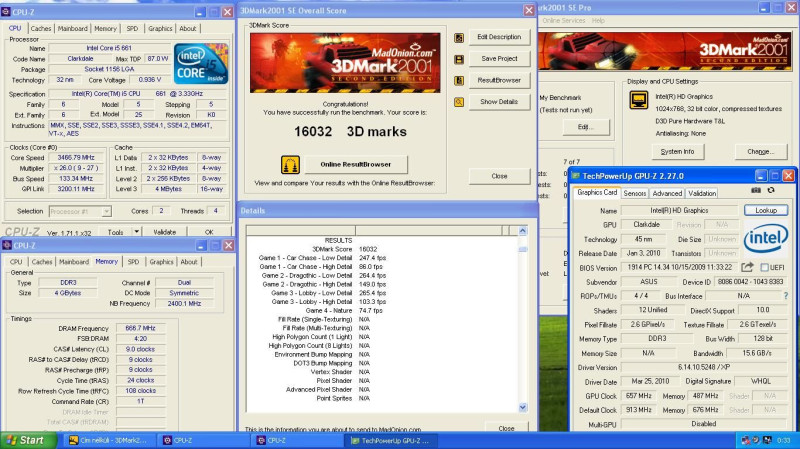Click the Core Speed value 3466.79 MHz
The image size is (800, 449).
point(76,158)
